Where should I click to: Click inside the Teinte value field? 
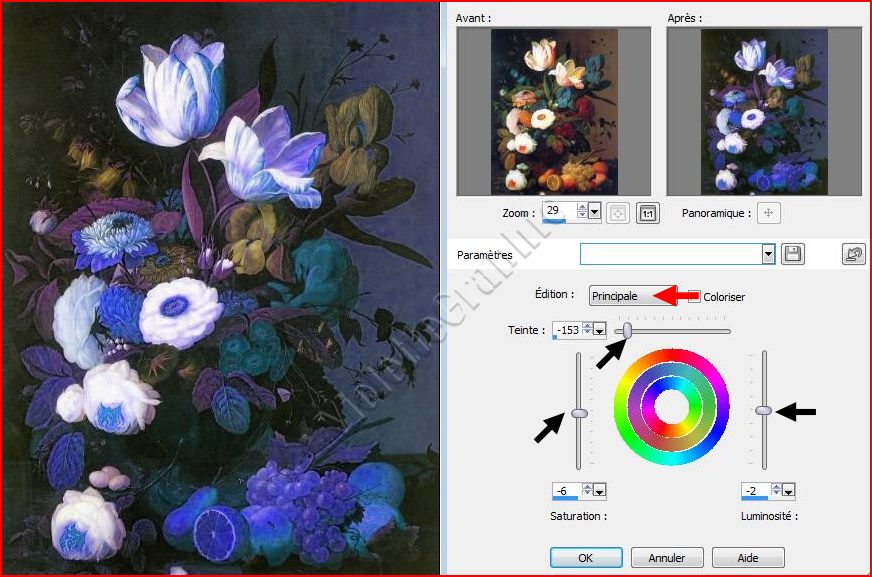point(565,330)
